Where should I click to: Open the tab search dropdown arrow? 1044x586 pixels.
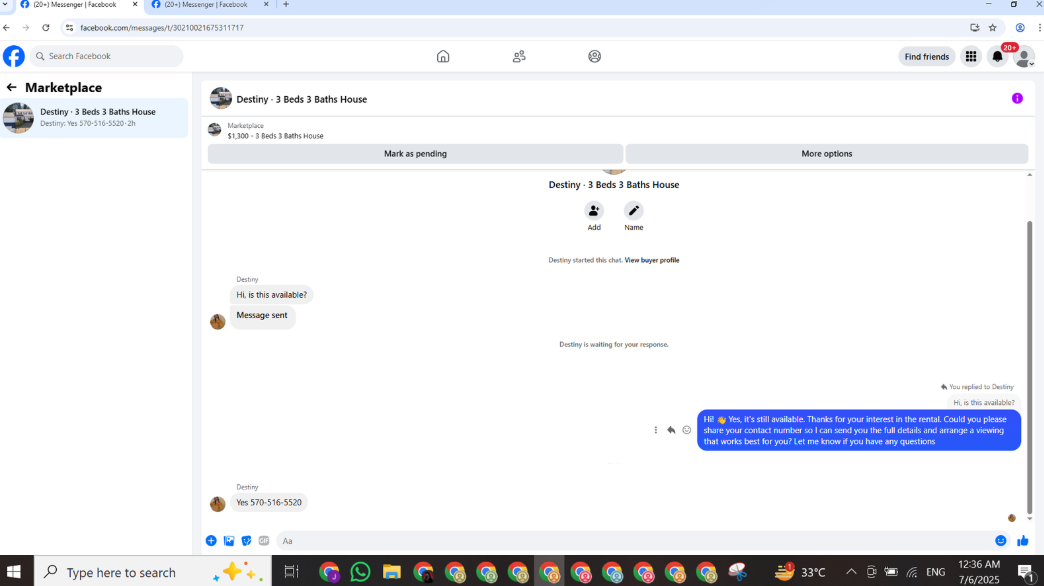click(5, 5)
